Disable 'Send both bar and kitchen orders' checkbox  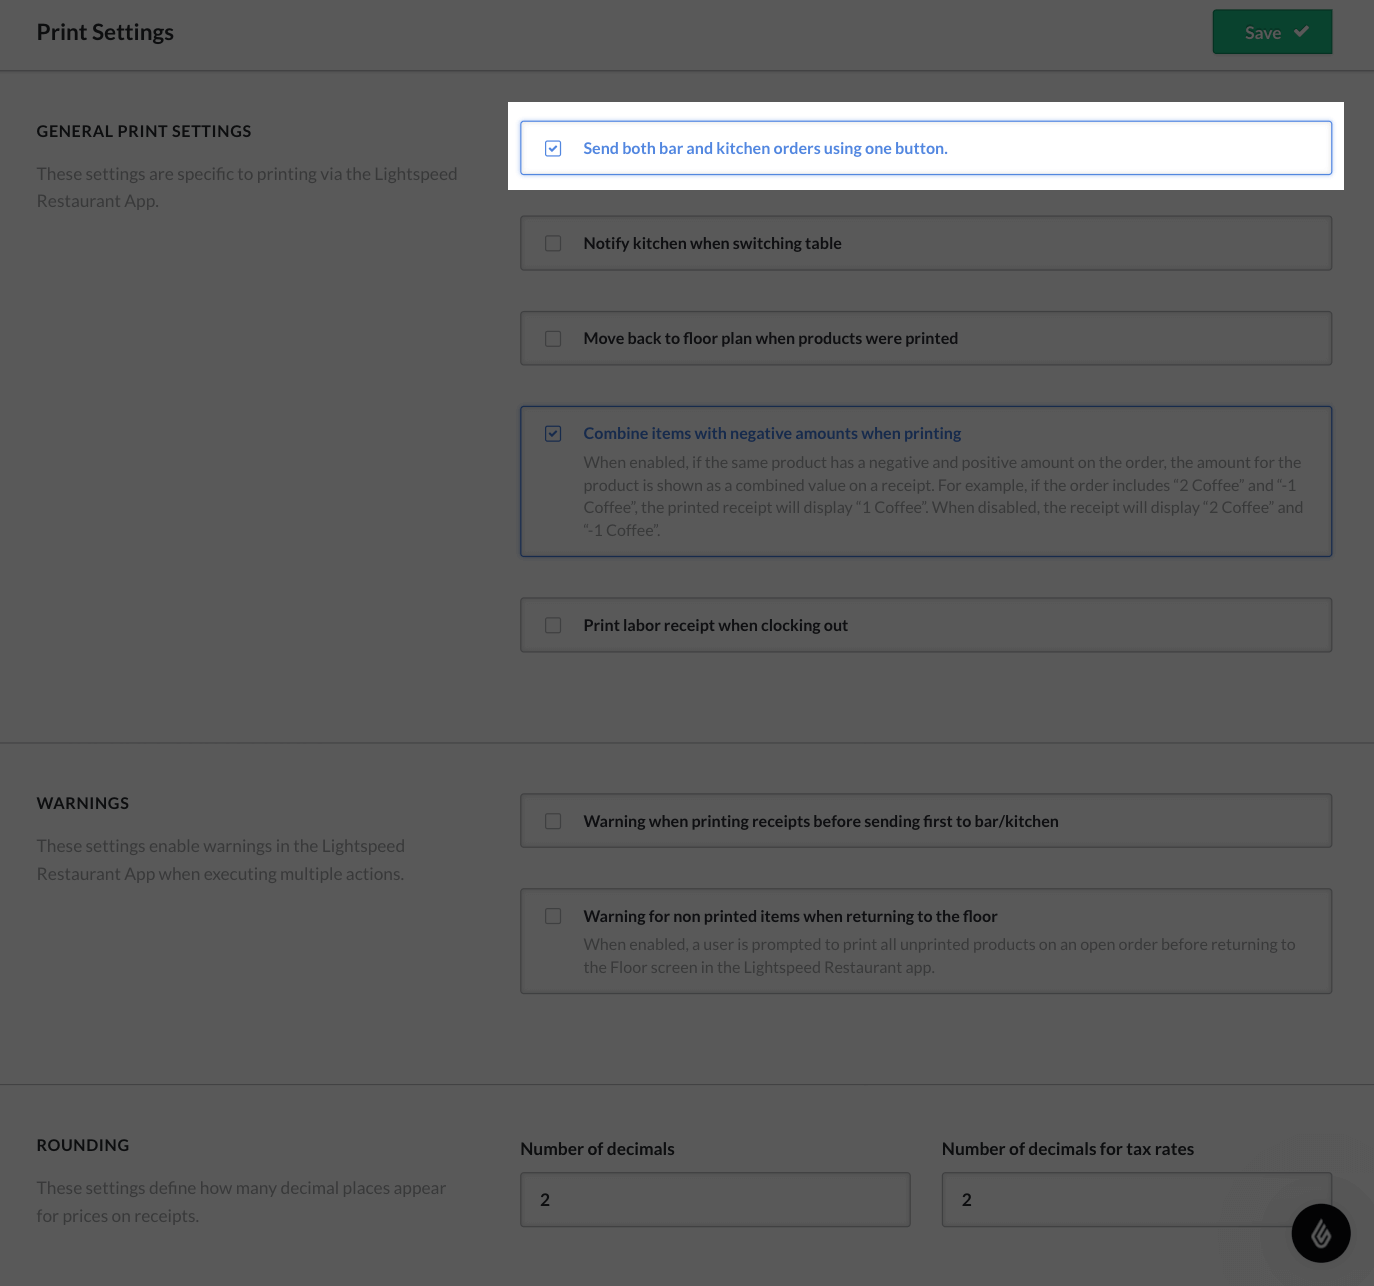(x=553, y=147)
